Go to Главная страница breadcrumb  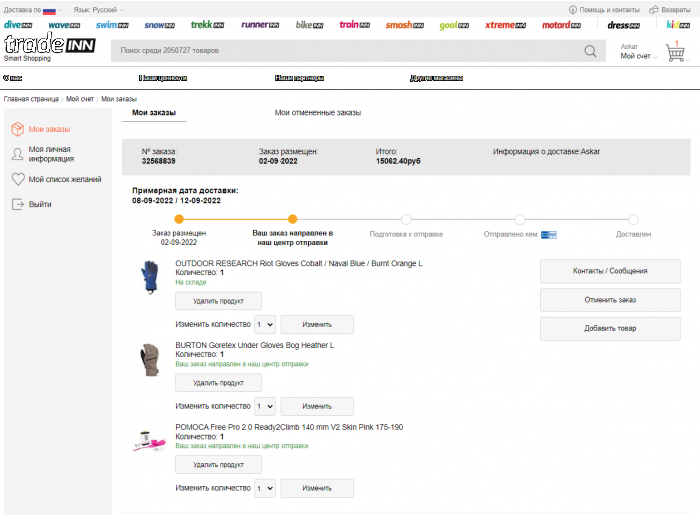[x=31, y=99]
